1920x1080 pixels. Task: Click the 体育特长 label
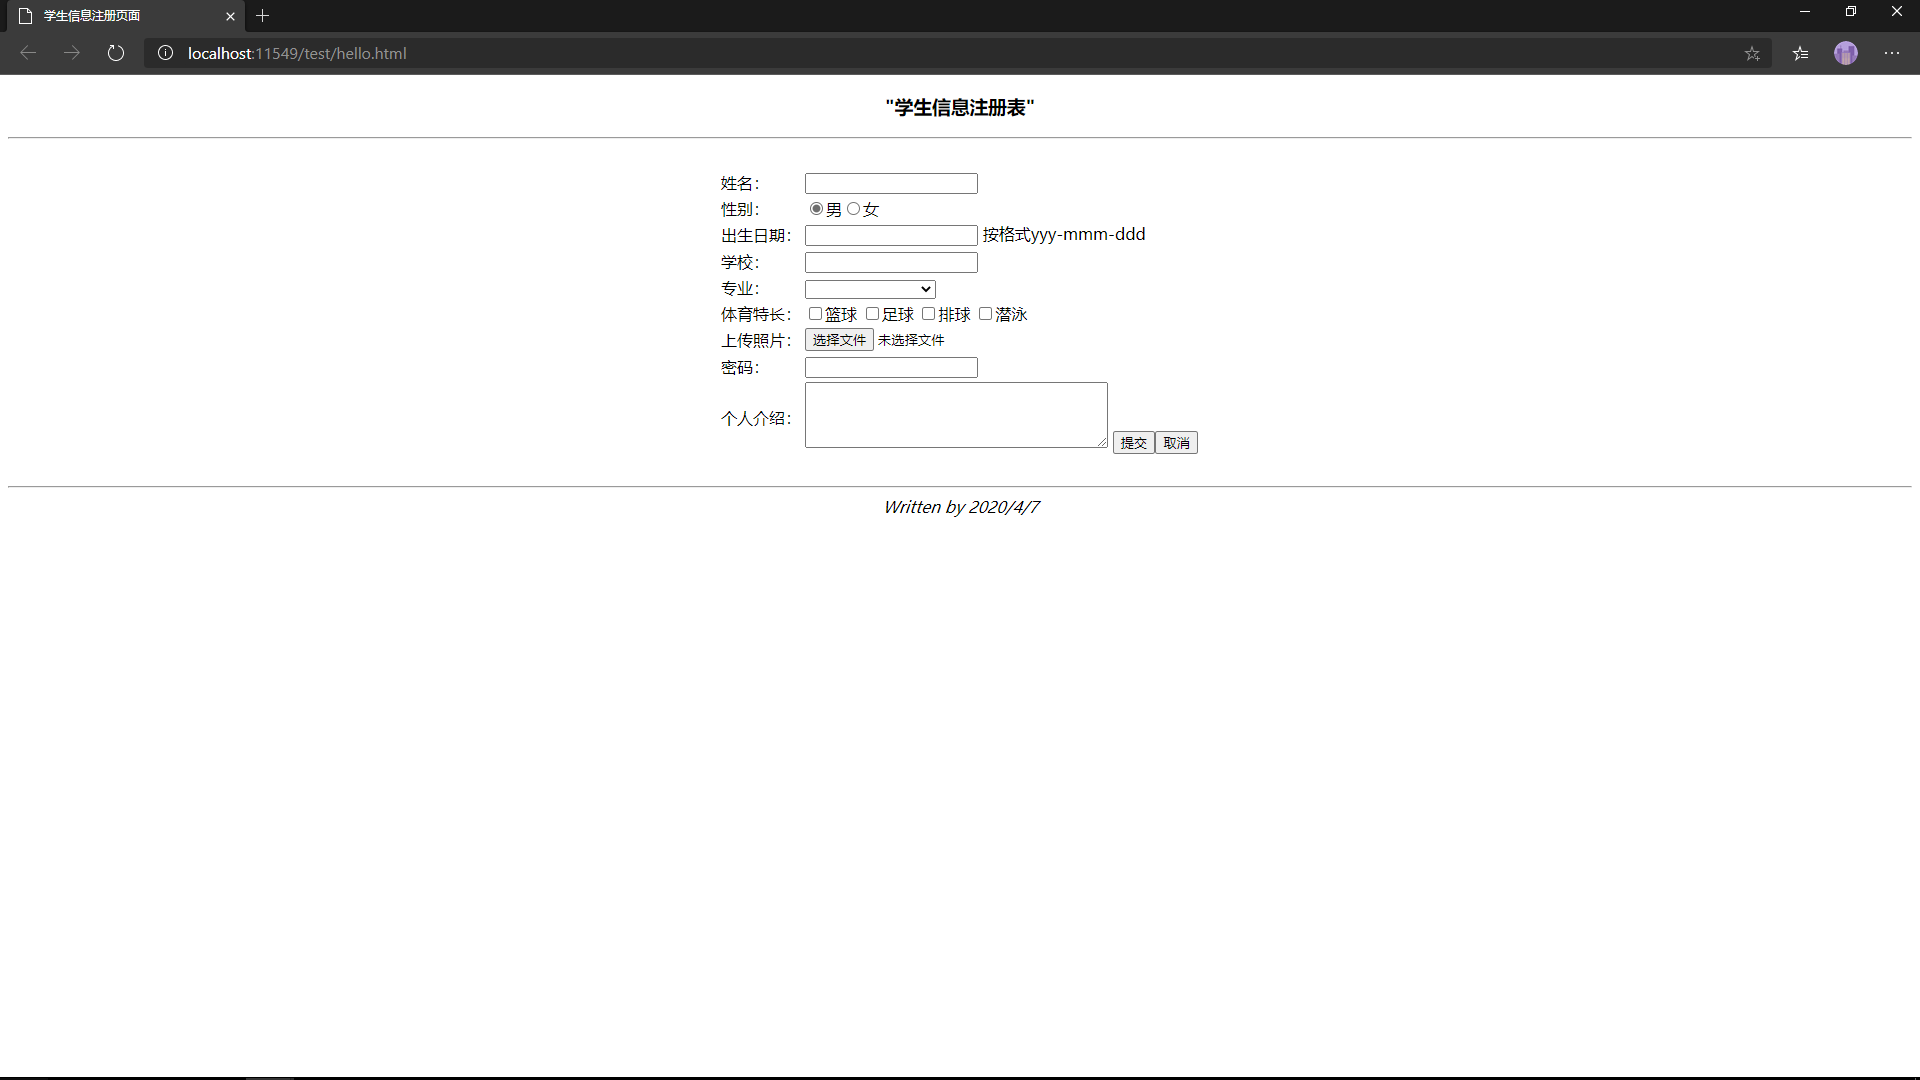pos(756,315)
